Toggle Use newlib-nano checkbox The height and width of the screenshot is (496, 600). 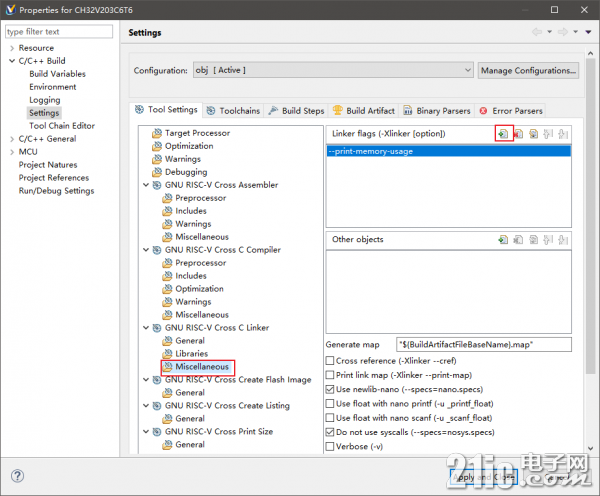coord(329,390)
